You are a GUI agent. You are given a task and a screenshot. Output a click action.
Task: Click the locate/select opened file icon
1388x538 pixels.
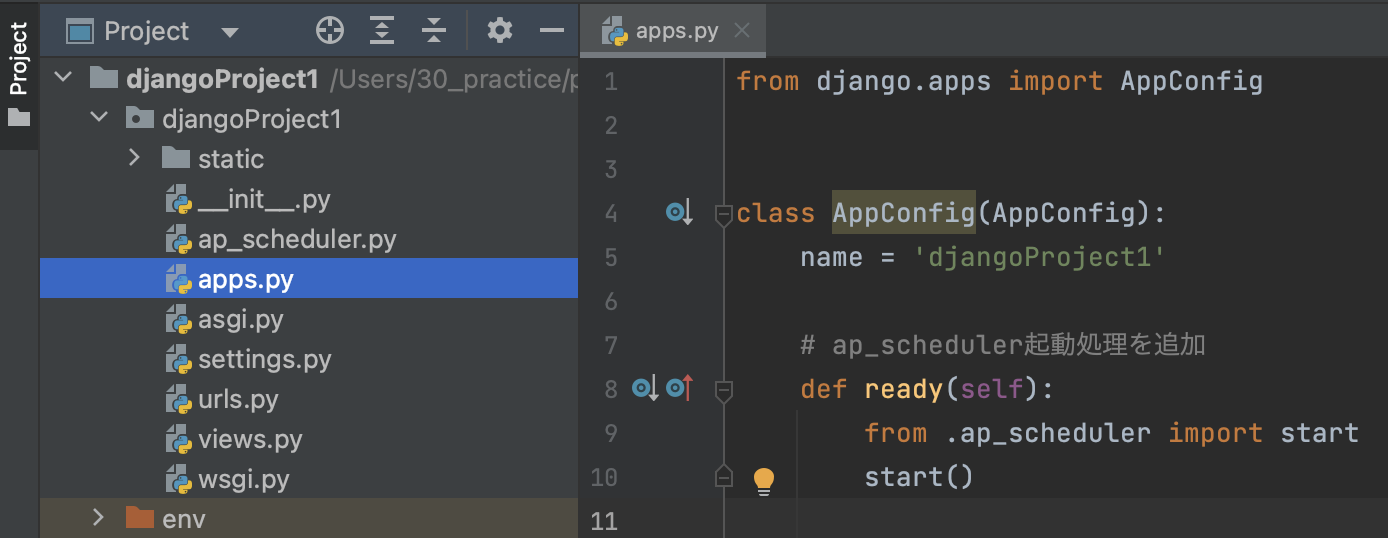click(x=330, y=31)
